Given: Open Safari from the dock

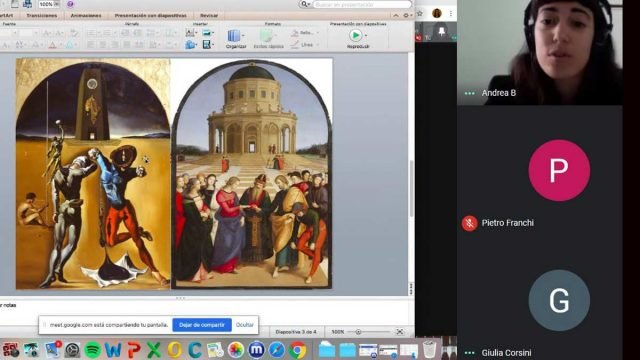Looking at the screenshot, I should [277, 350].
